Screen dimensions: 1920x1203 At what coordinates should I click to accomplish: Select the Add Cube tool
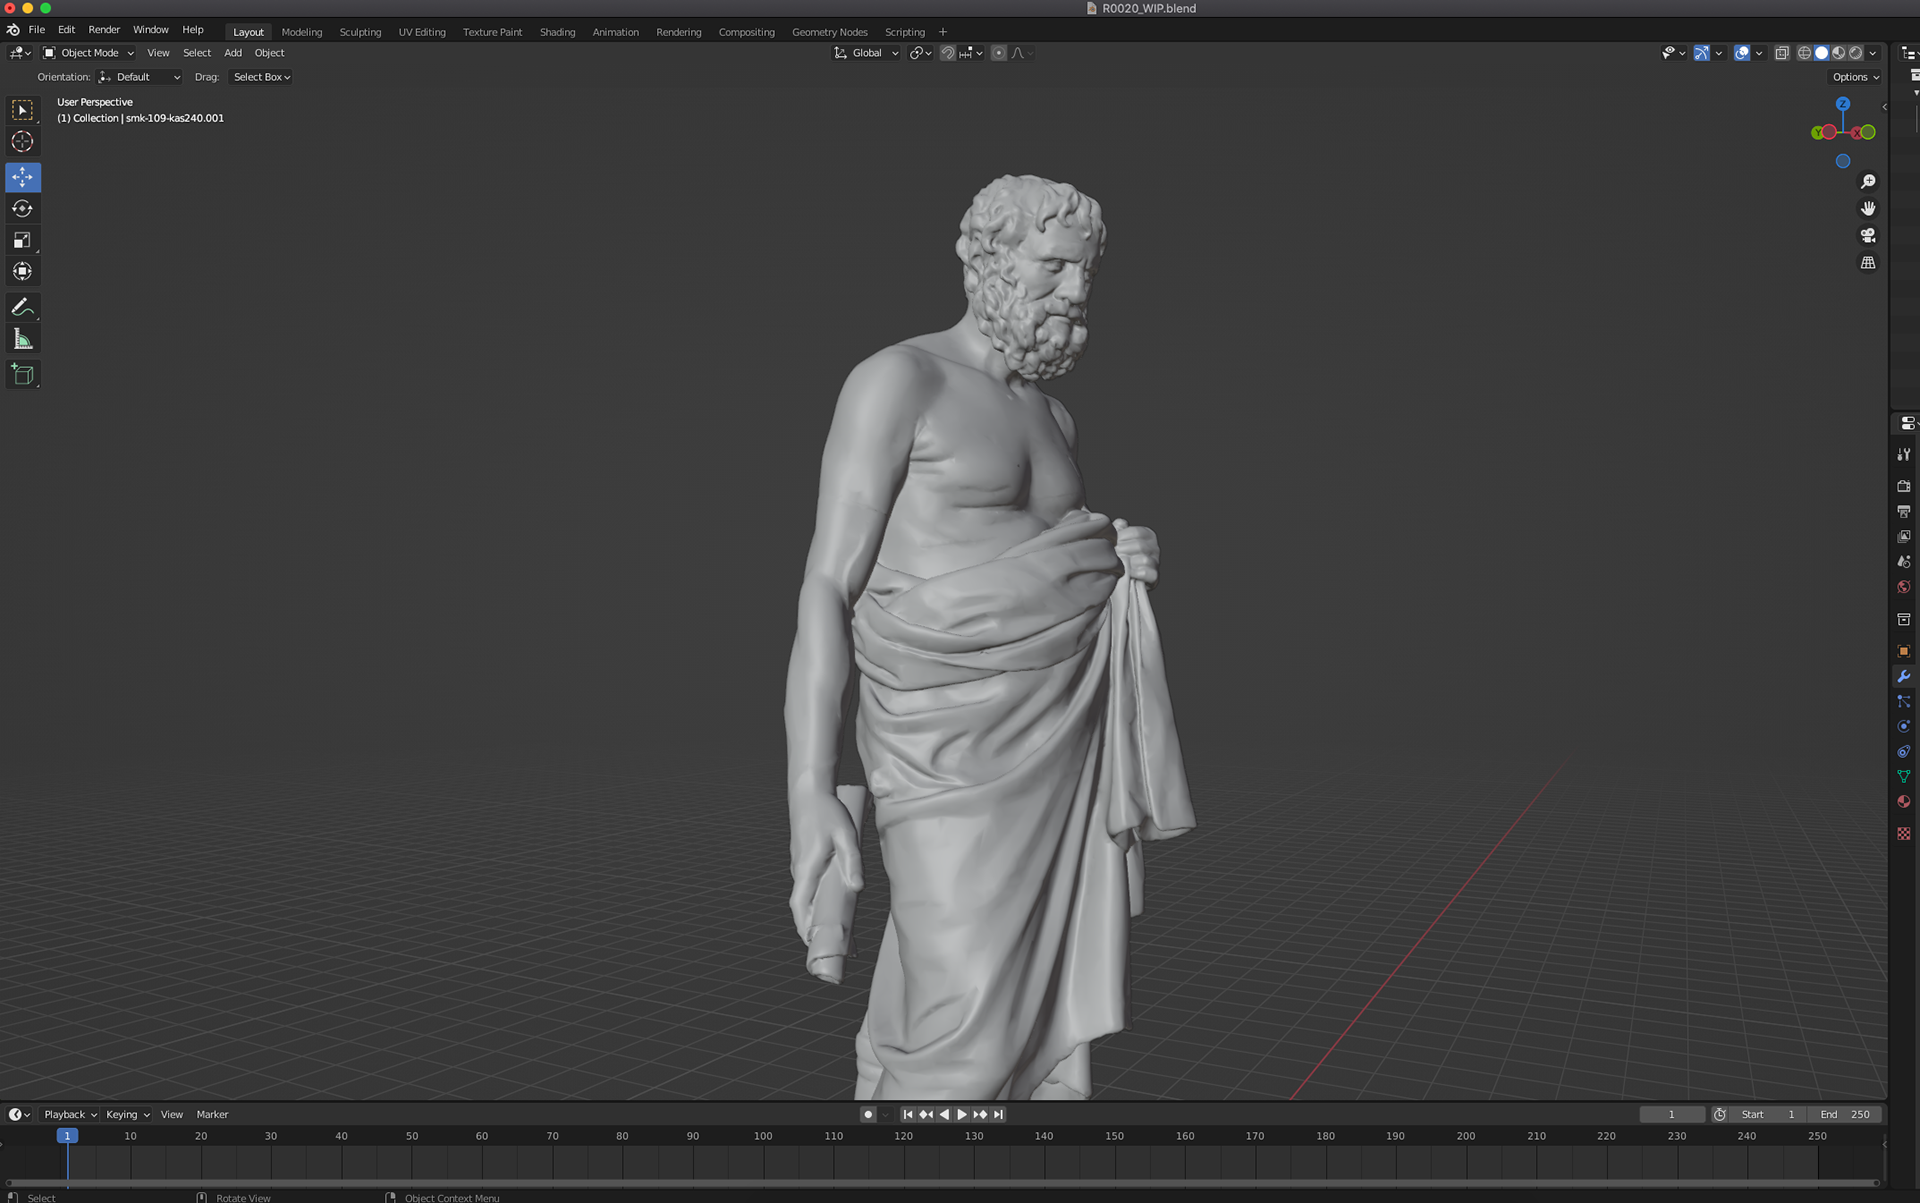(x=22, y=374)
